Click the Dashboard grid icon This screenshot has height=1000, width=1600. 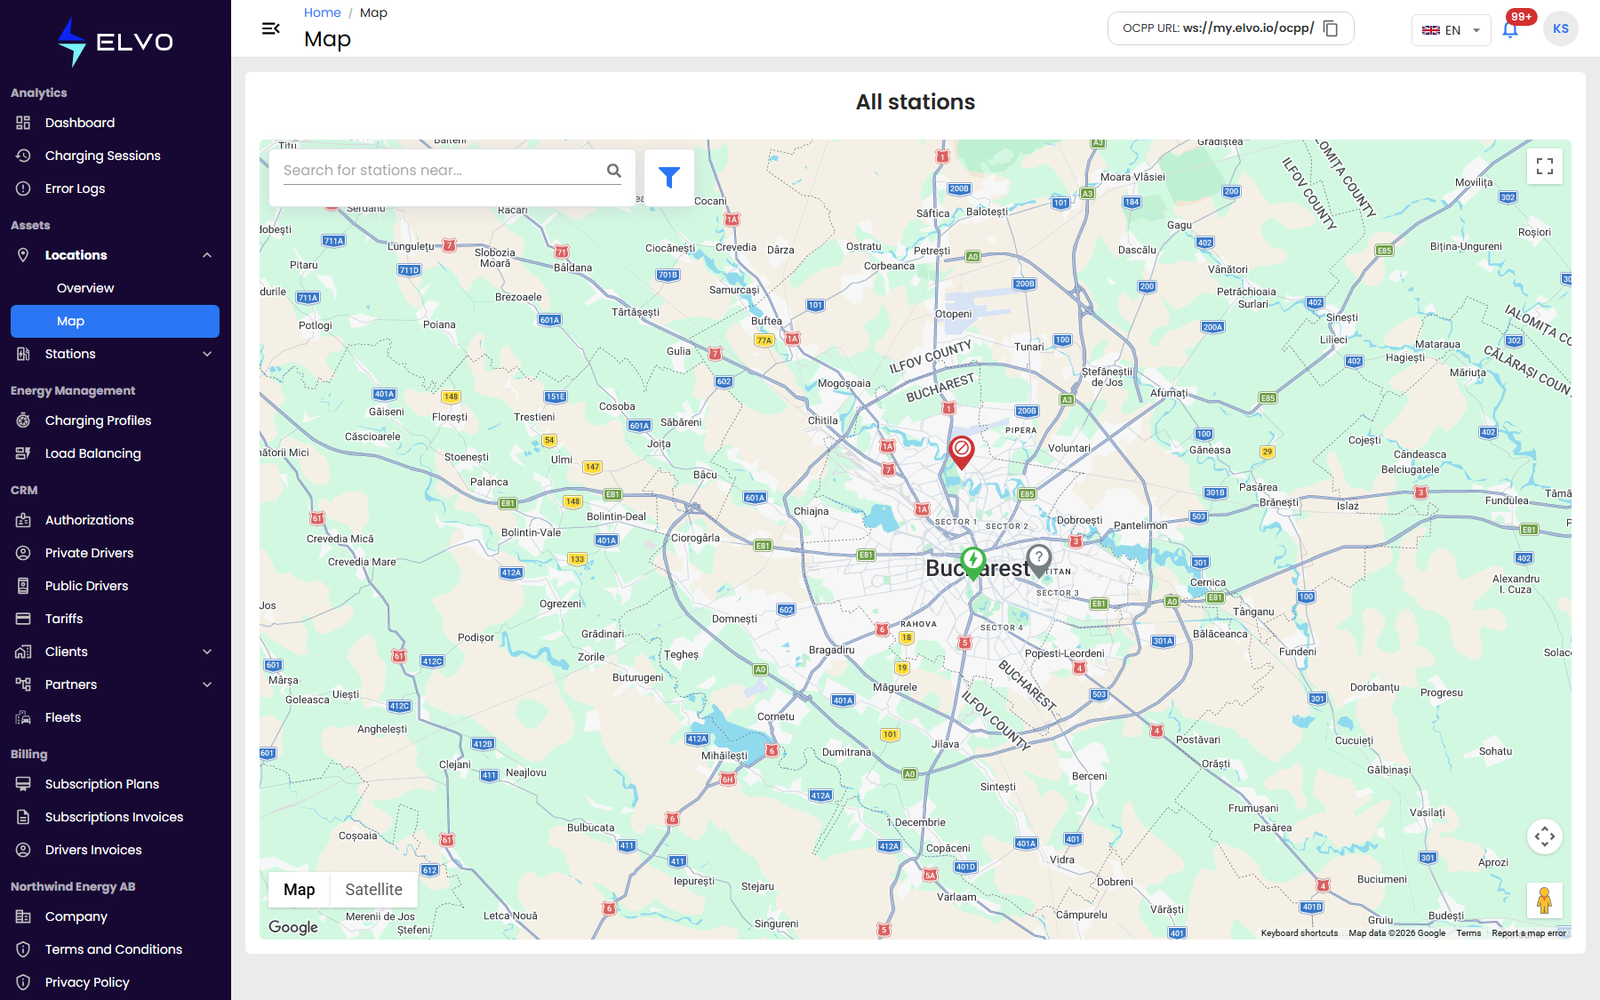click(23, 123)
